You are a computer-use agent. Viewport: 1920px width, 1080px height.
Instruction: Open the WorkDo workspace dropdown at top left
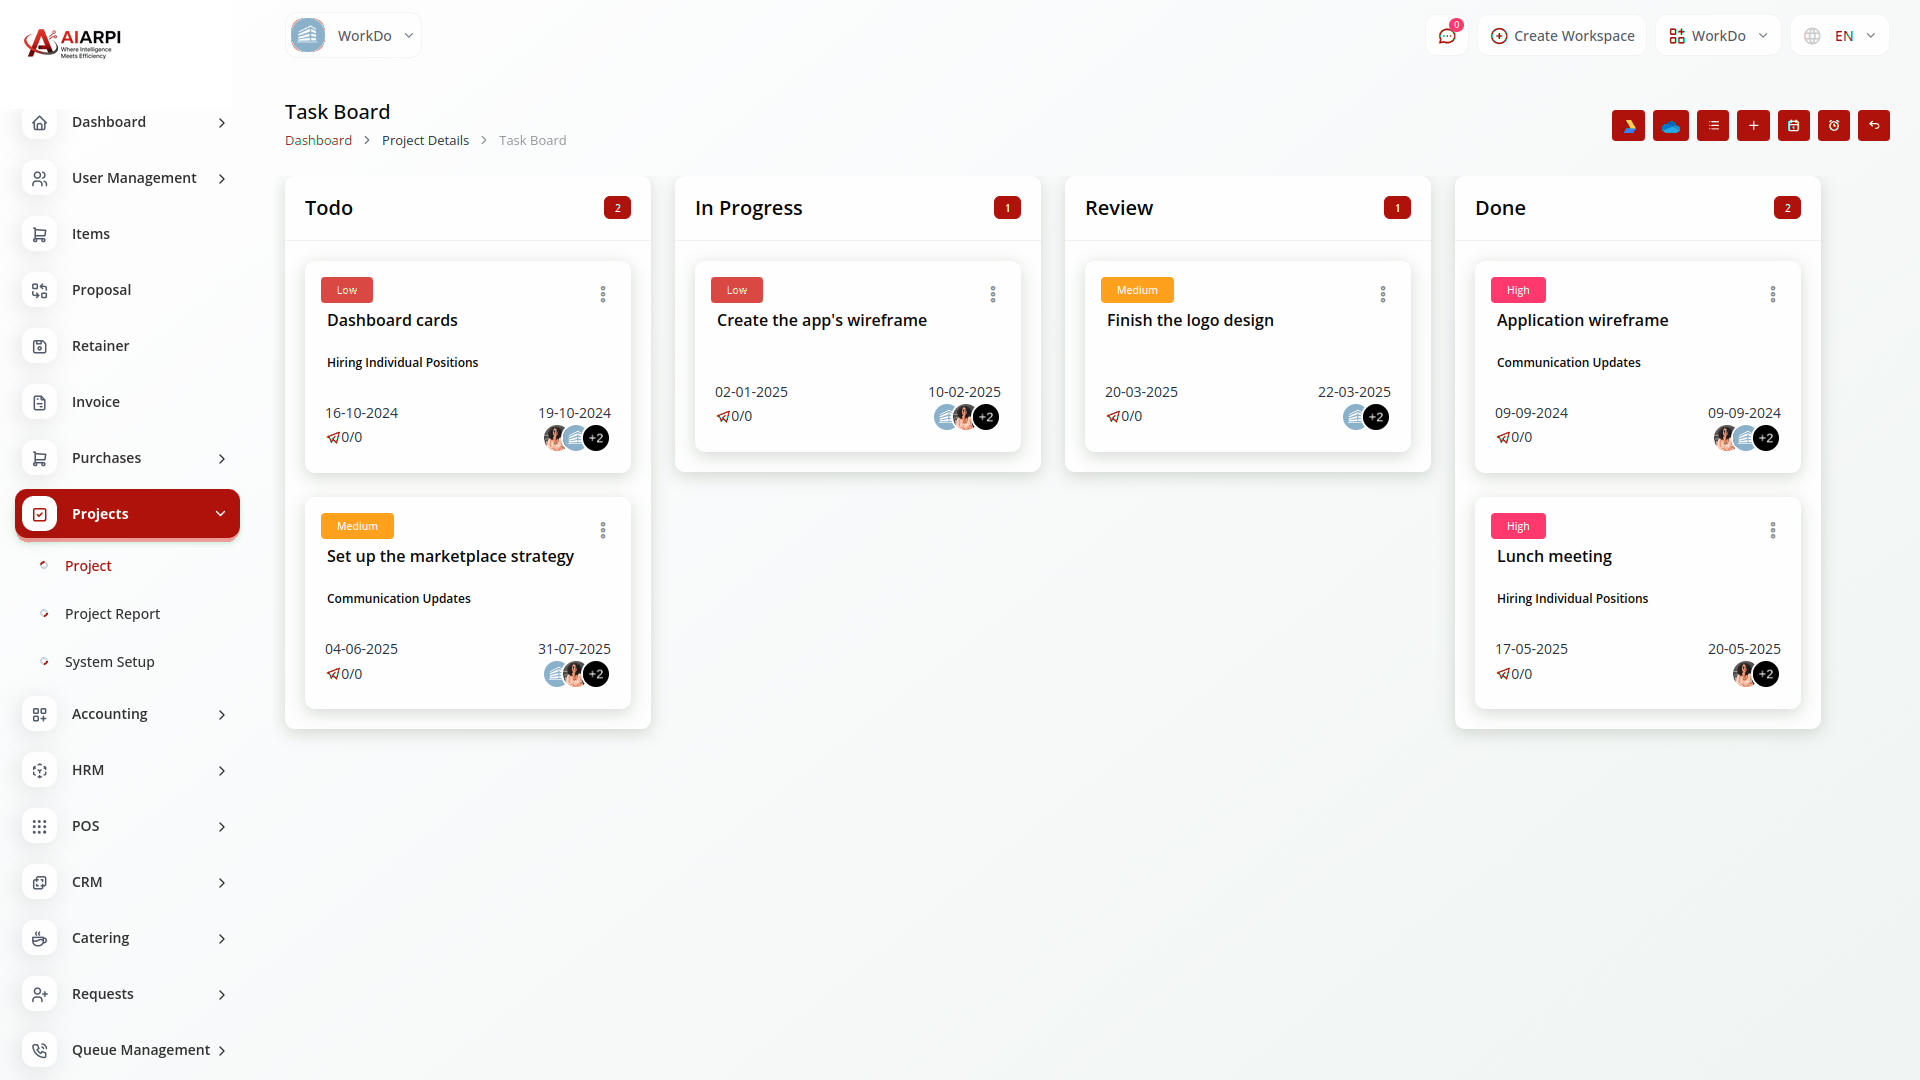[353, 36]
